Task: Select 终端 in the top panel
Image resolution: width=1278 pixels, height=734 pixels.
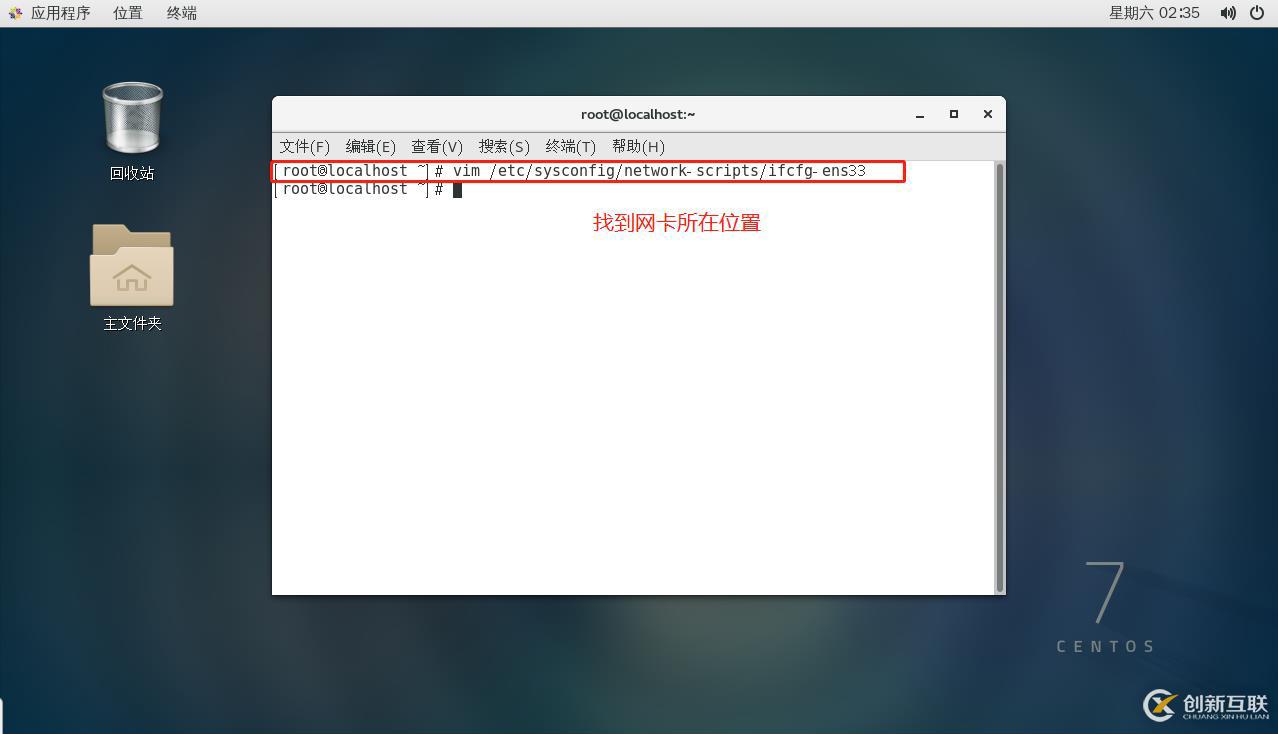Action: pyautogui.click(x=182, y=13)
